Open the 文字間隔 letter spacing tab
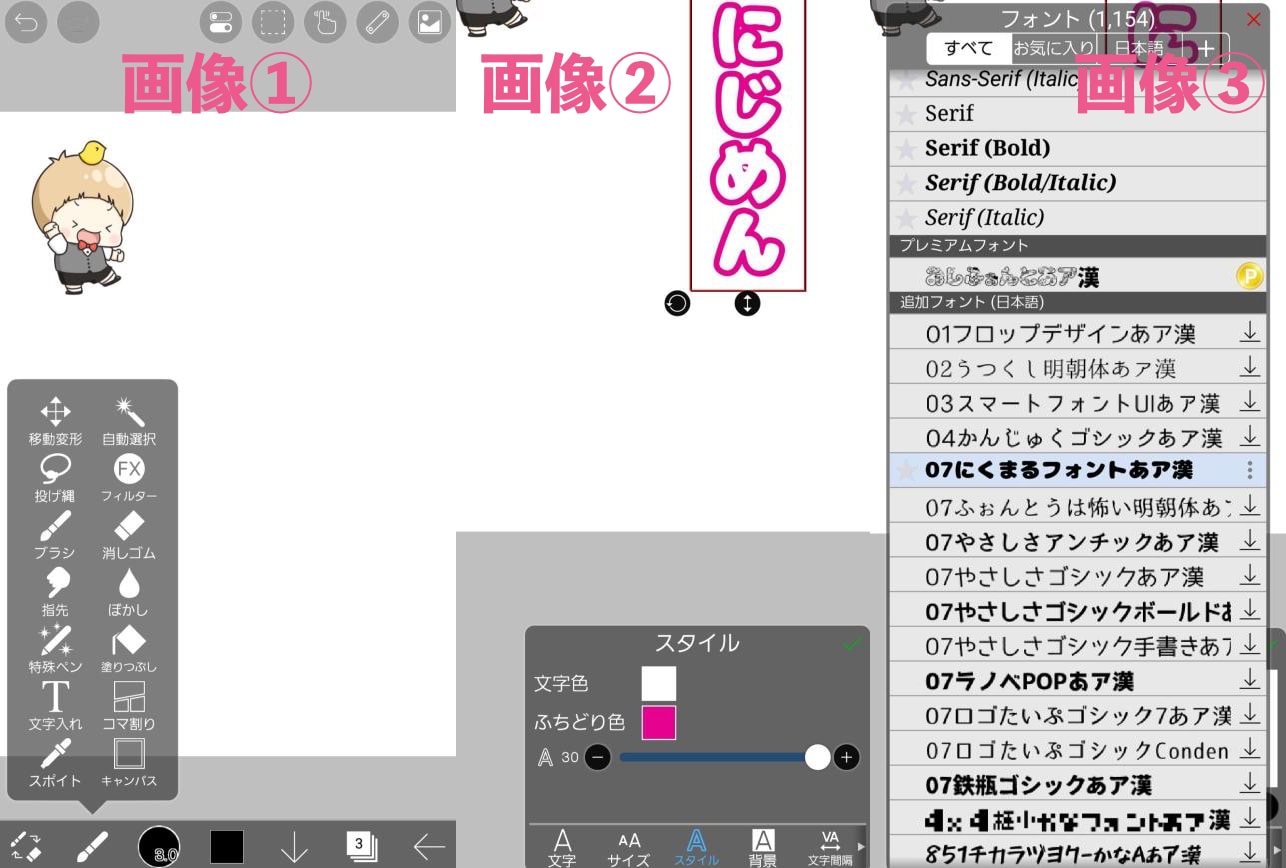 pyautogui.click(x=830, y=846)
